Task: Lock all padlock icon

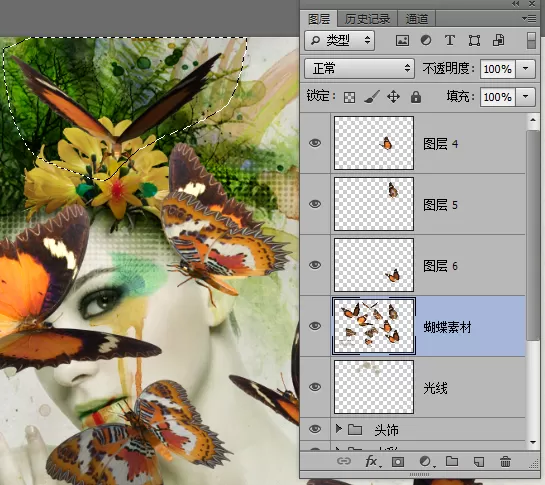Action: point(416,97)
